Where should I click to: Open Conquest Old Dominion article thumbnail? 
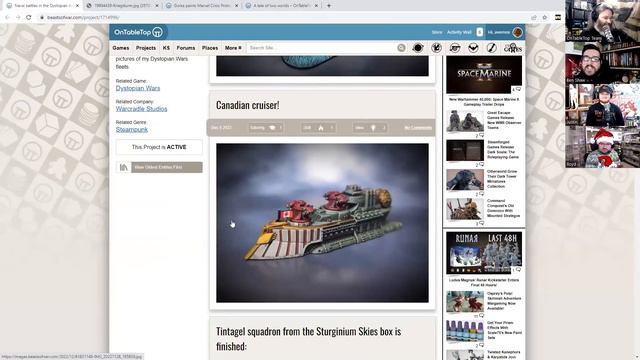click(x=465, y=209)
